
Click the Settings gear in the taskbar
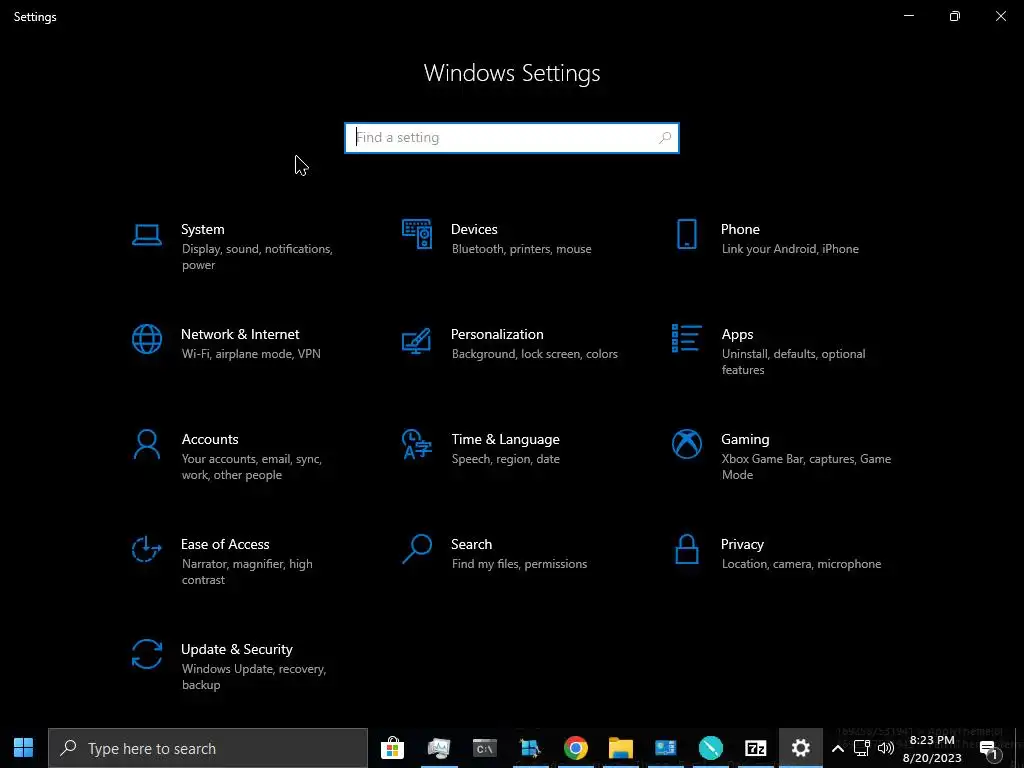pyautogui.click(x=801, y=748)
